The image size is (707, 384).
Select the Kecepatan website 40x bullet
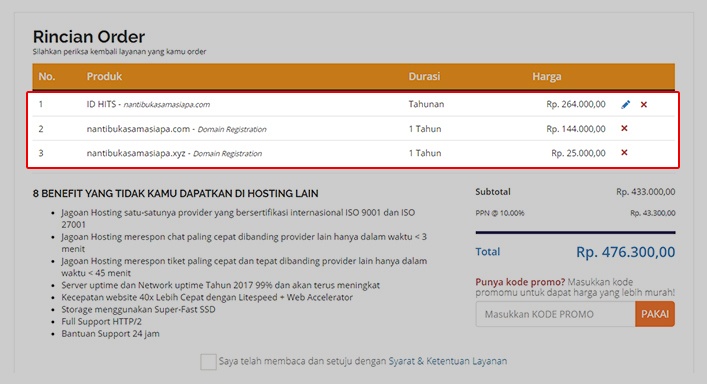click(x=207, y=297)
